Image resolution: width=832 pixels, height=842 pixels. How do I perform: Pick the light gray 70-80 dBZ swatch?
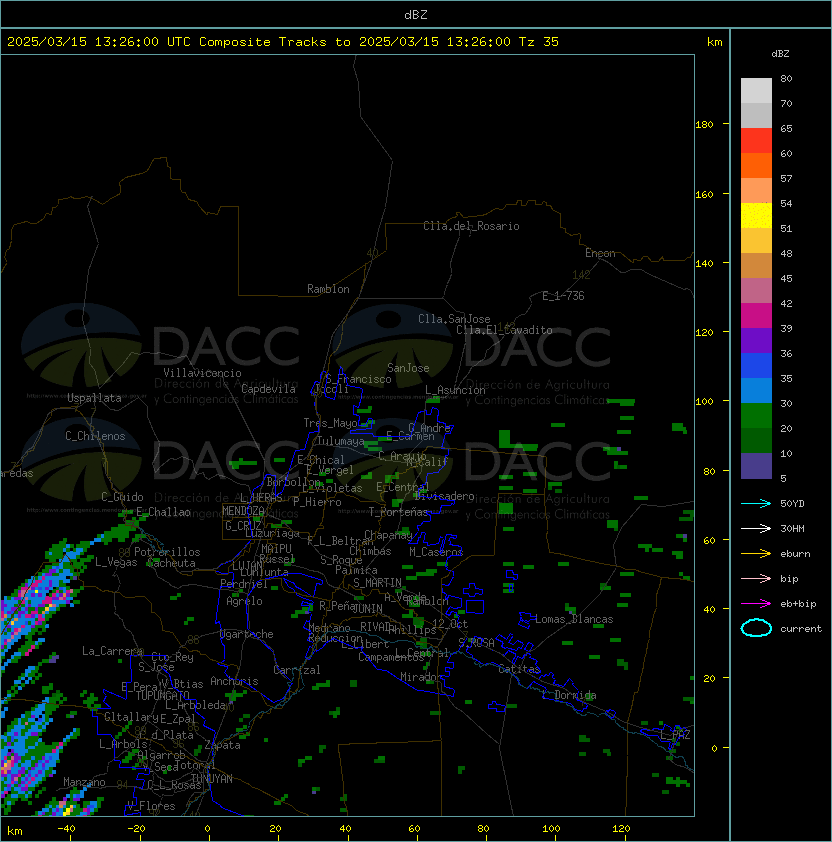pos(756,91)
